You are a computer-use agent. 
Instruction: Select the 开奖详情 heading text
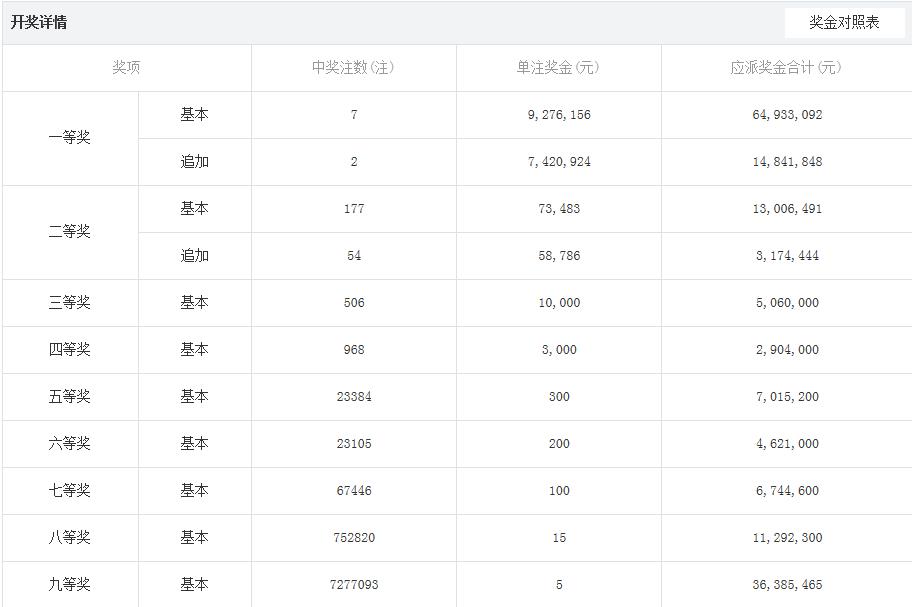coord(39,22)
